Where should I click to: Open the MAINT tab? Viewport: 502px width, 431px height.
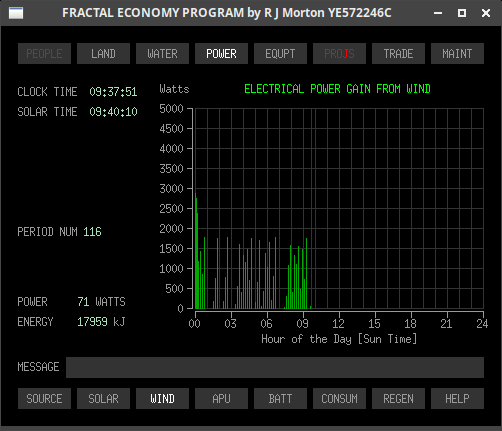457,53
